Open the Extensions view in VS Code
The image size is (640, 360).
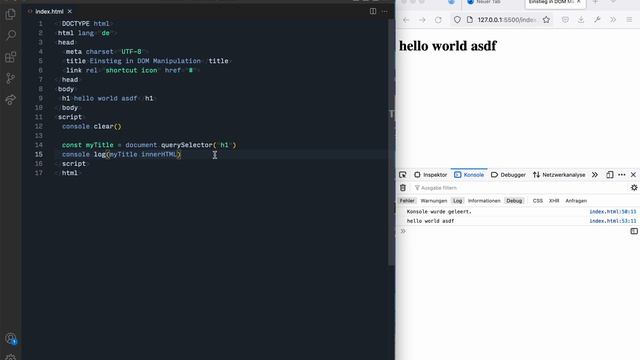point(11,57)
